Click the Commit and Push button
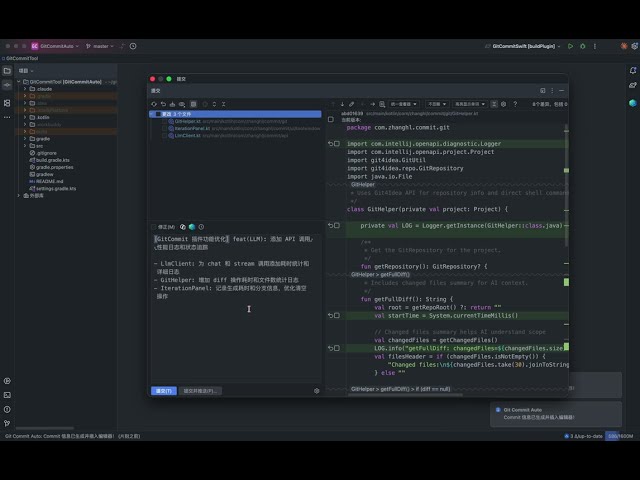Screen dimensions: 640x480 (x=200, y=391)
